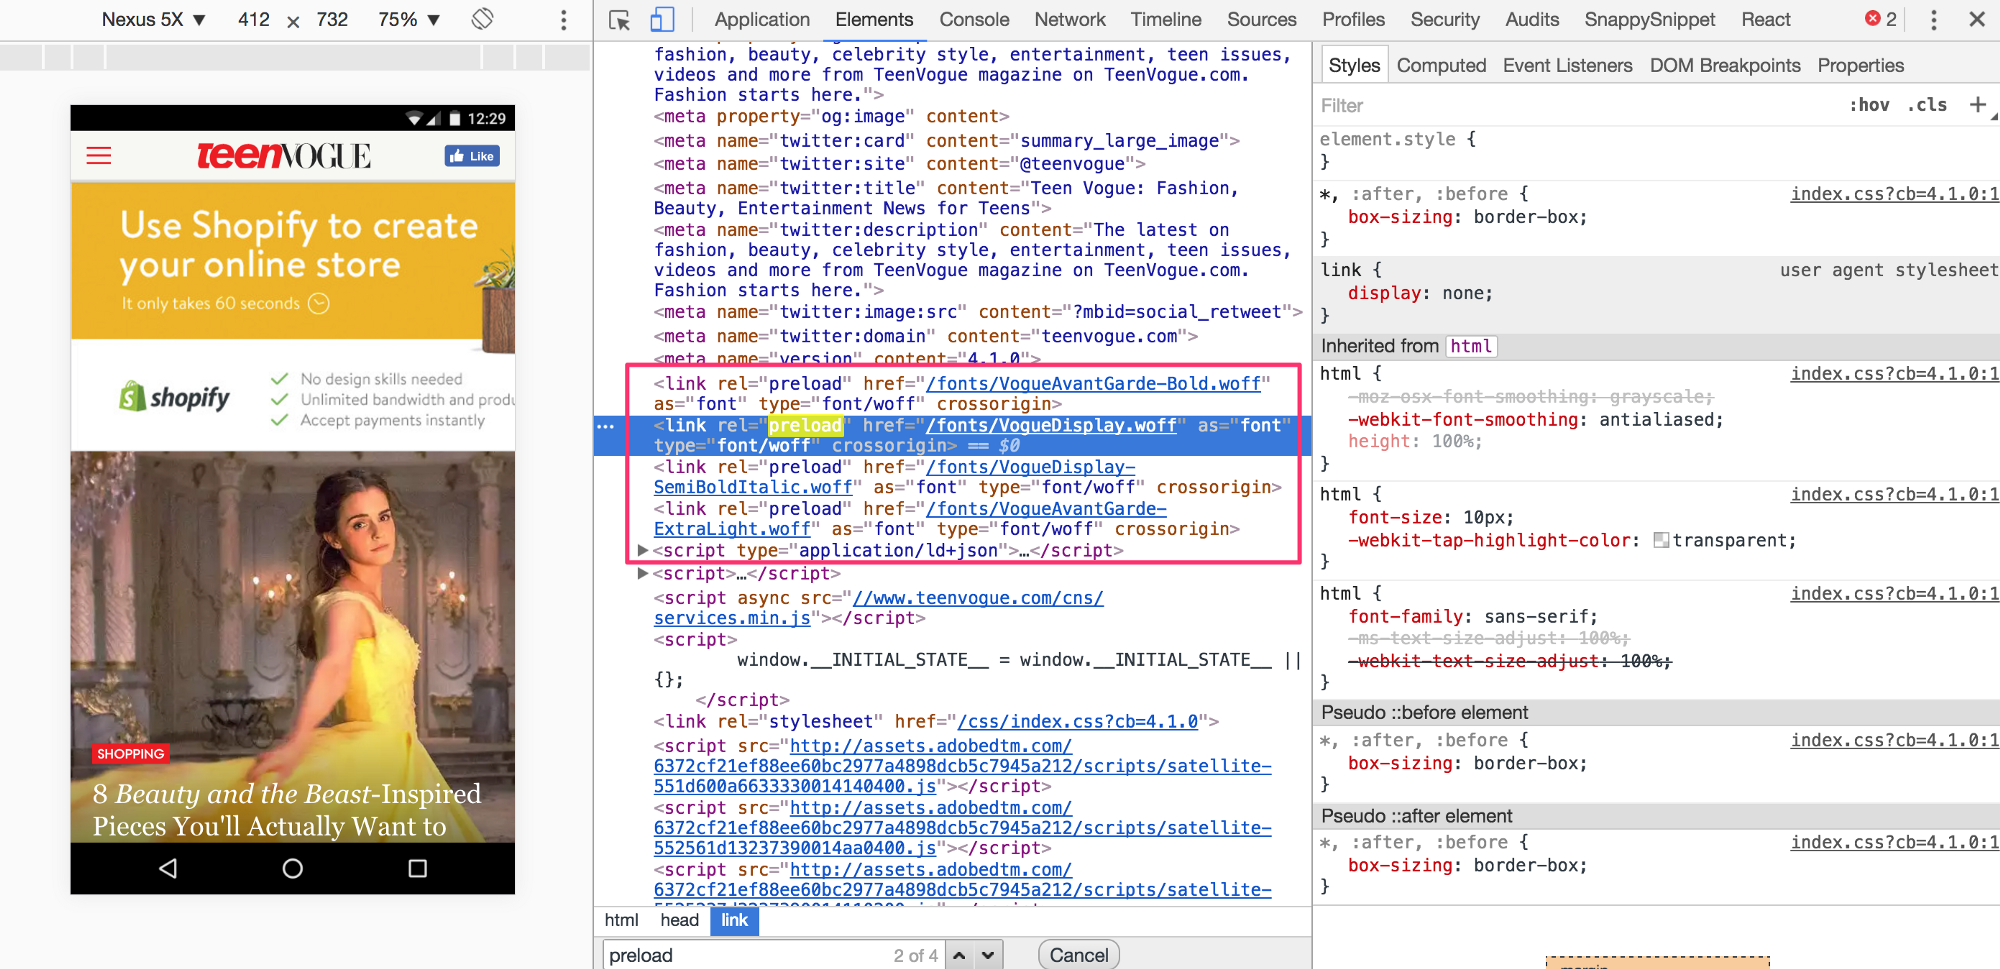Rotate the device orientation
The width and height of the screenshot is (2000, 969).
pyautogui.click(x=483, y=19)
